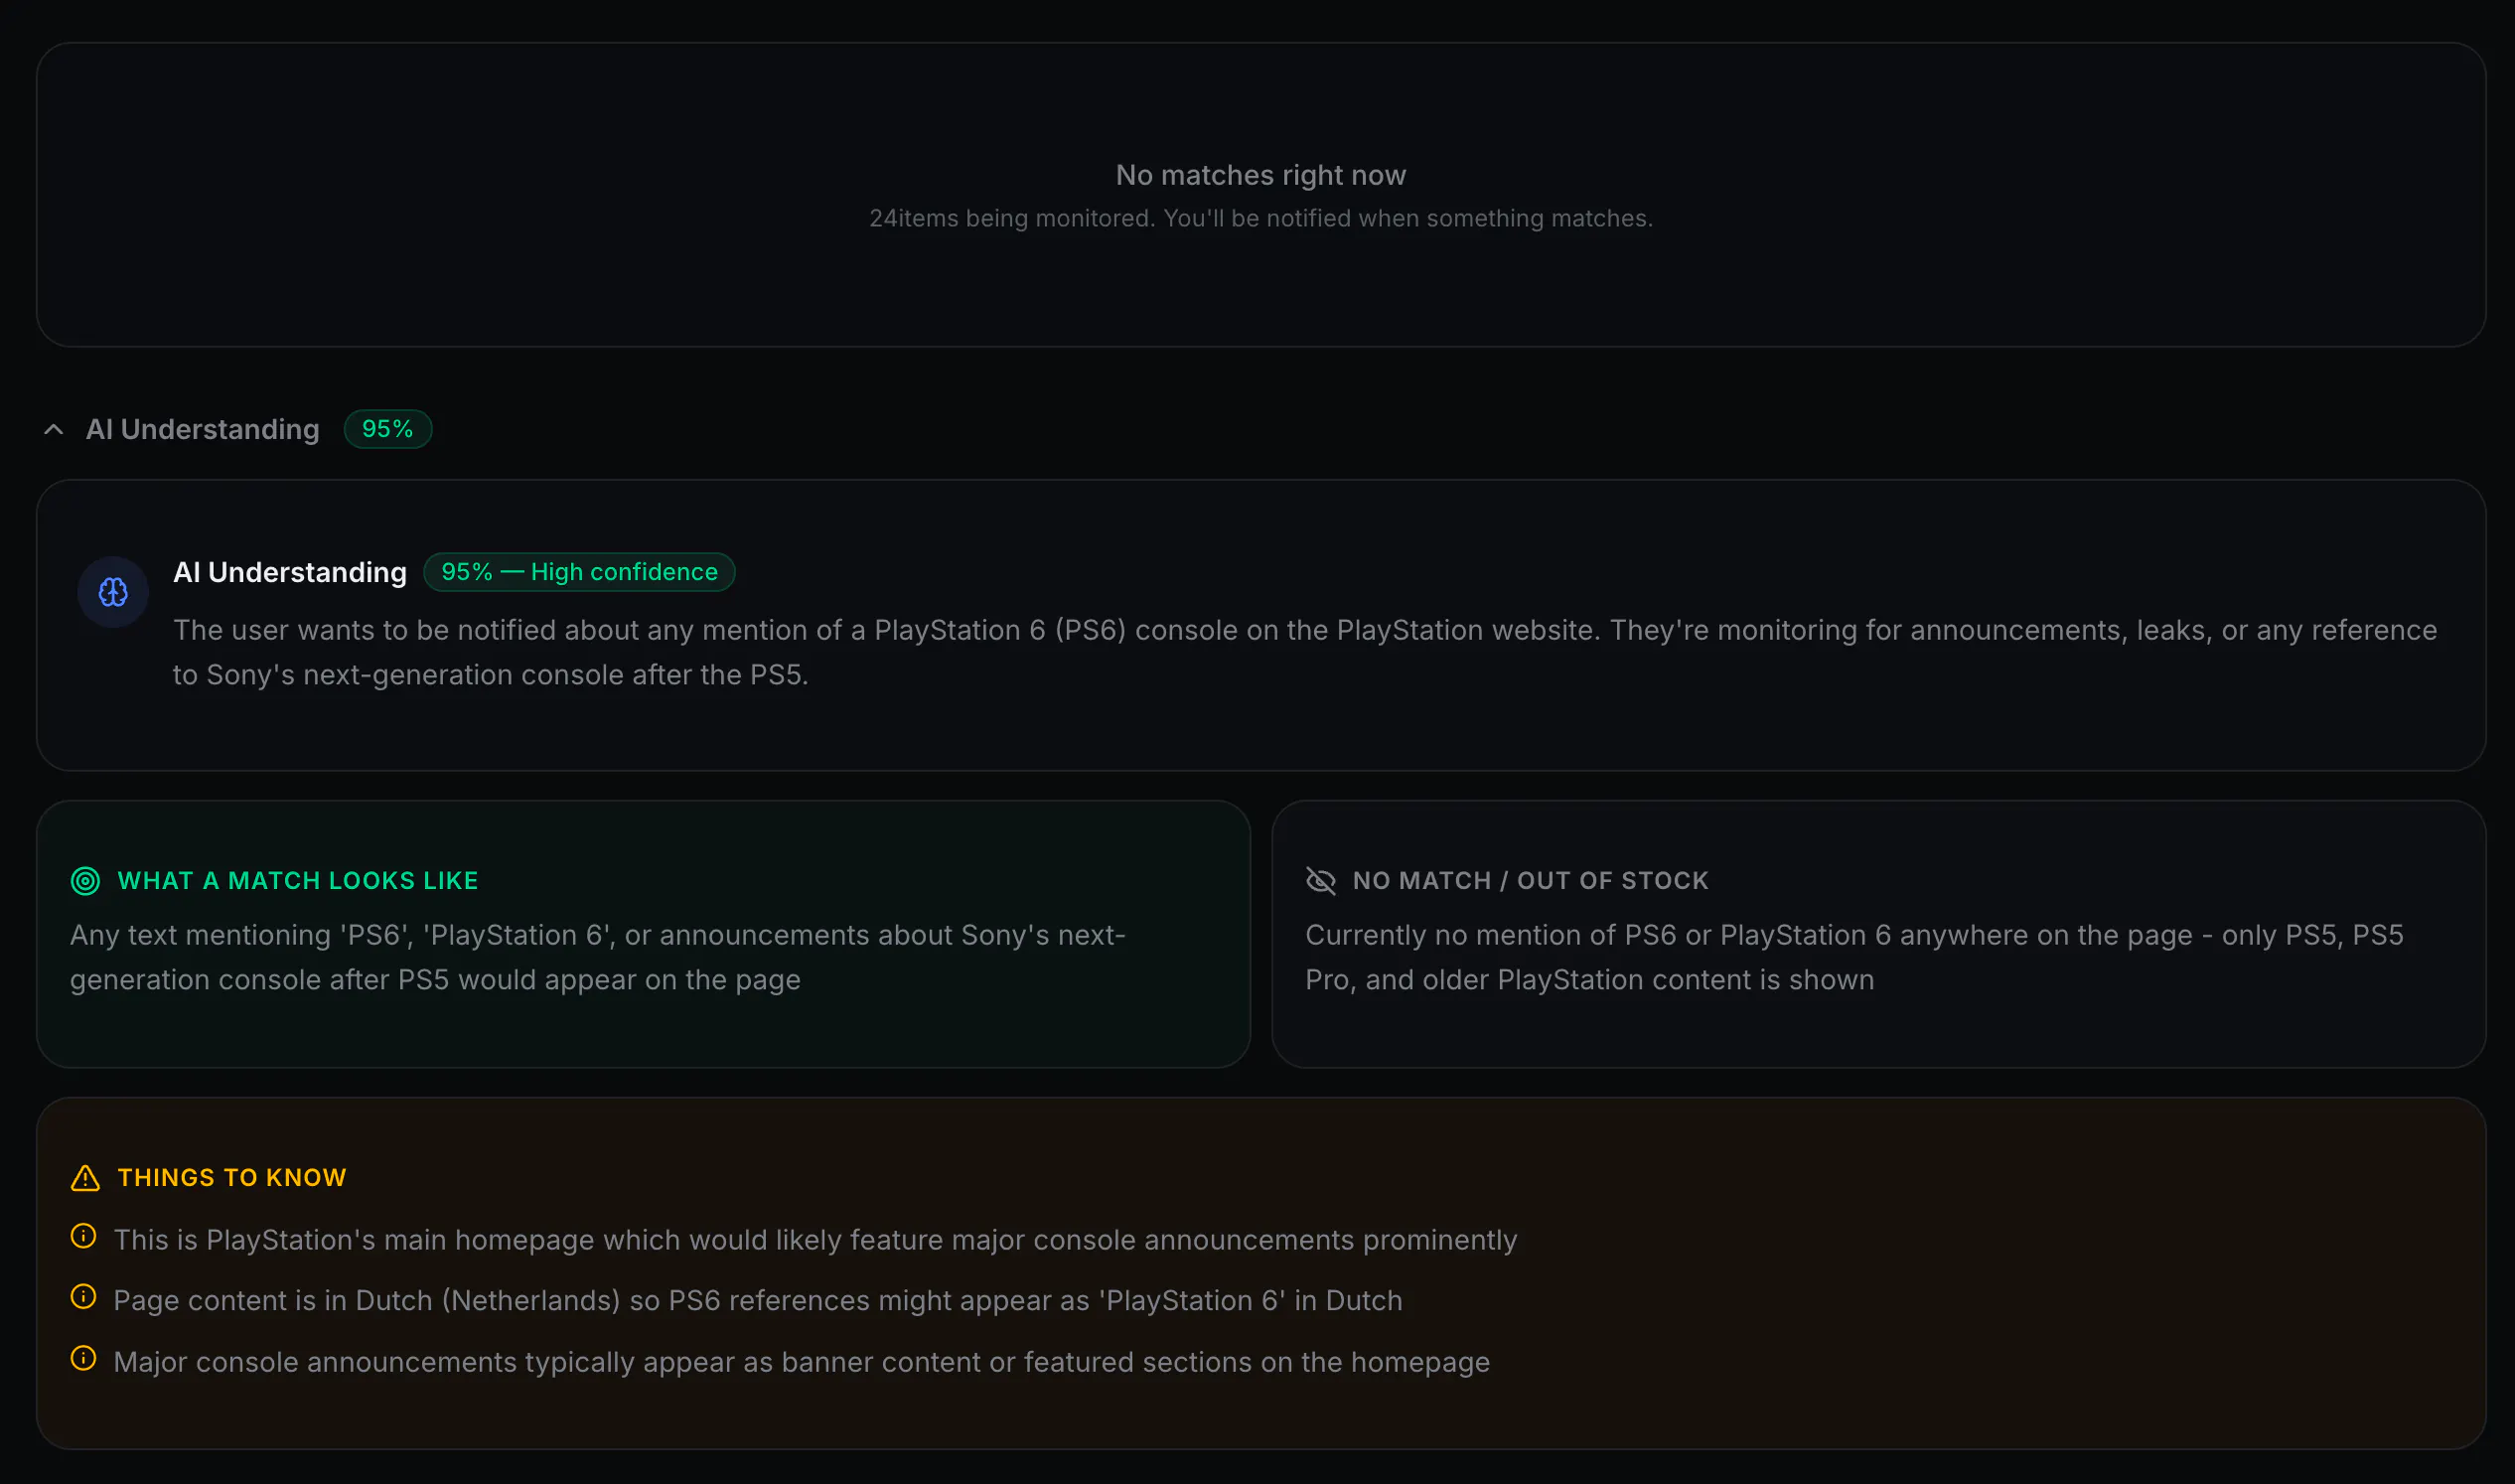Click the 95% badge beside the section header
Viewport: 2515px width, 1484px height.
(388, 429)
